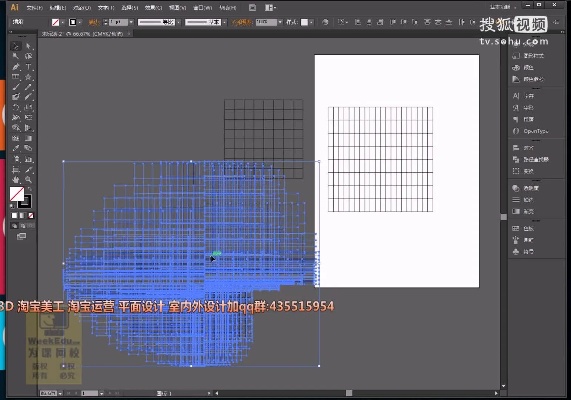Open the Window (W) menu

(x=203, y=8)
